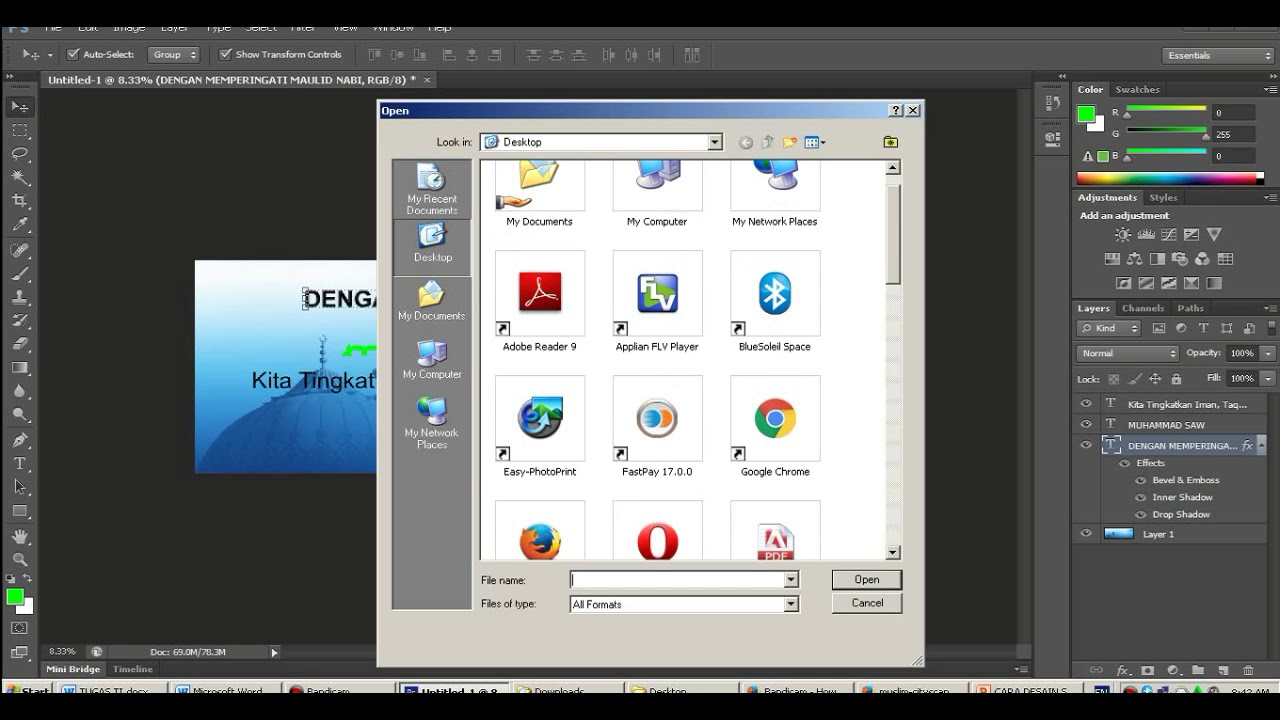Select the Pen tool
Image resolution: width=1280 pixels, height=720 pixels.
point(20,439)
